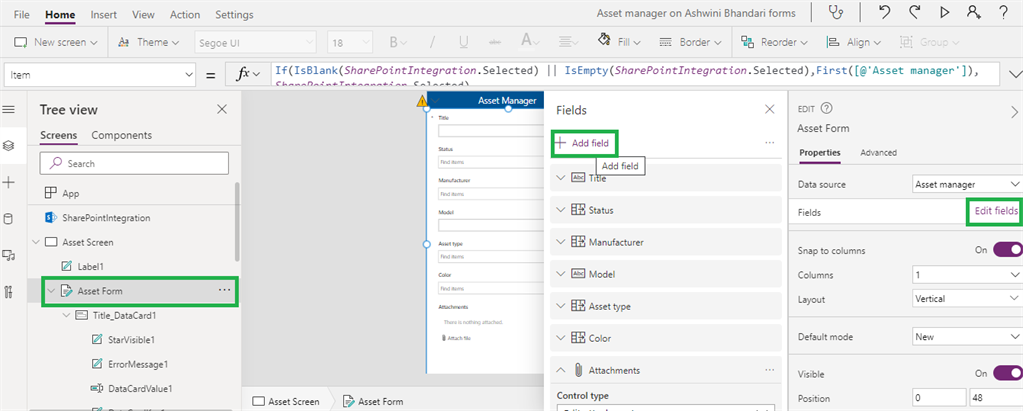1023x411 pixels.
Task: Click the Bold formatting button
Action: [x=397, y=42]
